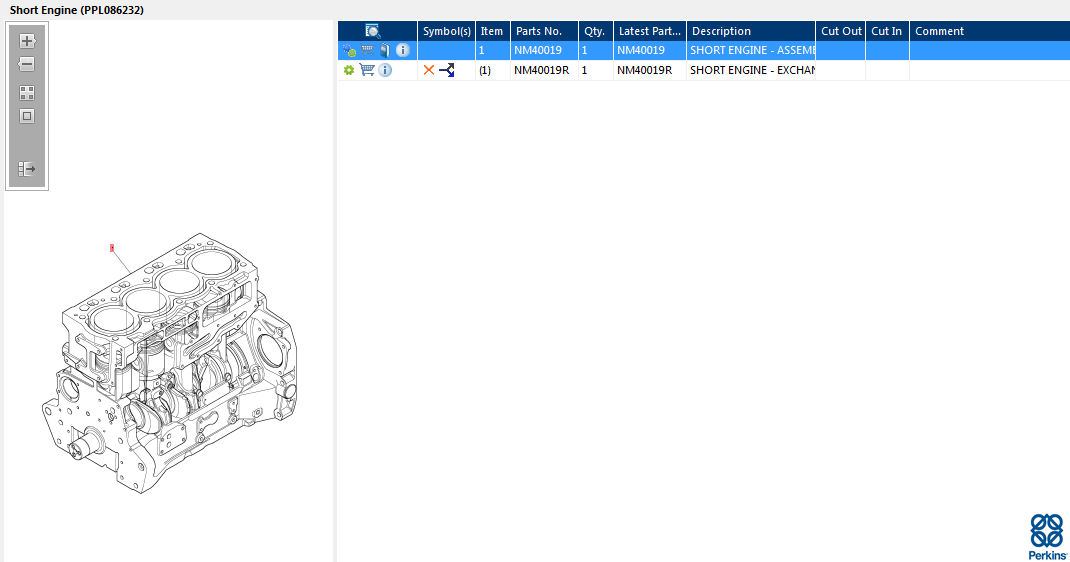
Task: Click Short Engine (PPL086232) title
Action: 76,10
